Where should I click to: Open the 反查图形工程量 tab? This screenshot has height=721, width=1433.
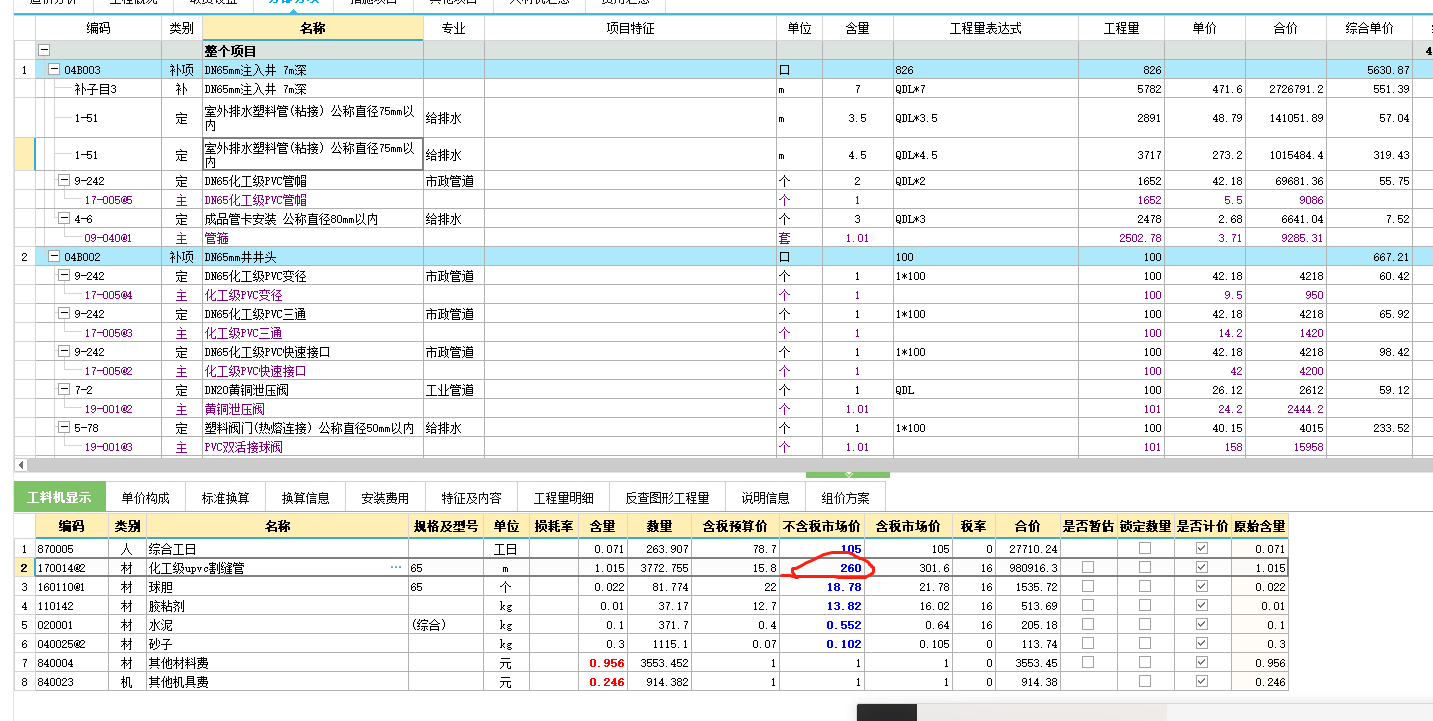click(x=668, y=497)
